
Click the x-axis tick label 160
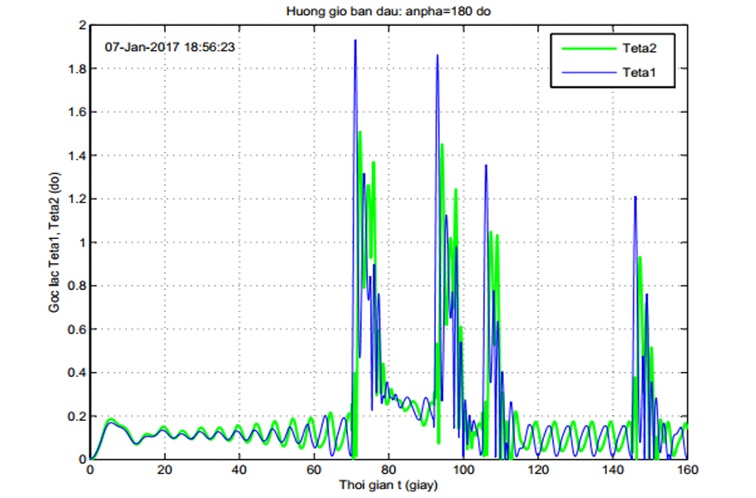pyautogui.click(x=687, y=470)
